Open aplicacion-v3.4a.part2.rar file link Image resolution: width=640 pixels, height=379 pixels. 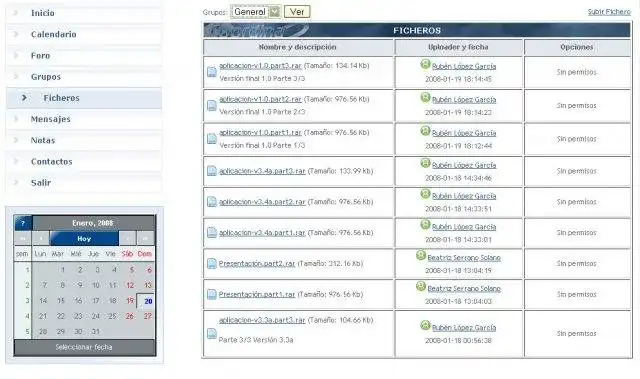pyautogui.click(x=262, y=202)
